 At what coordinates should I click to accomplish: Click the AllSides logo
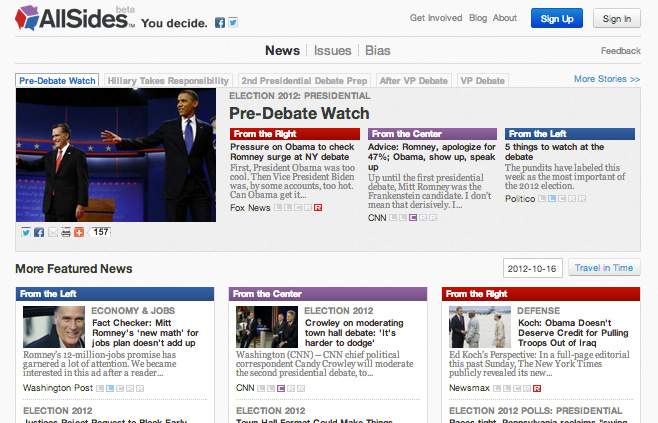click(75, 18)
